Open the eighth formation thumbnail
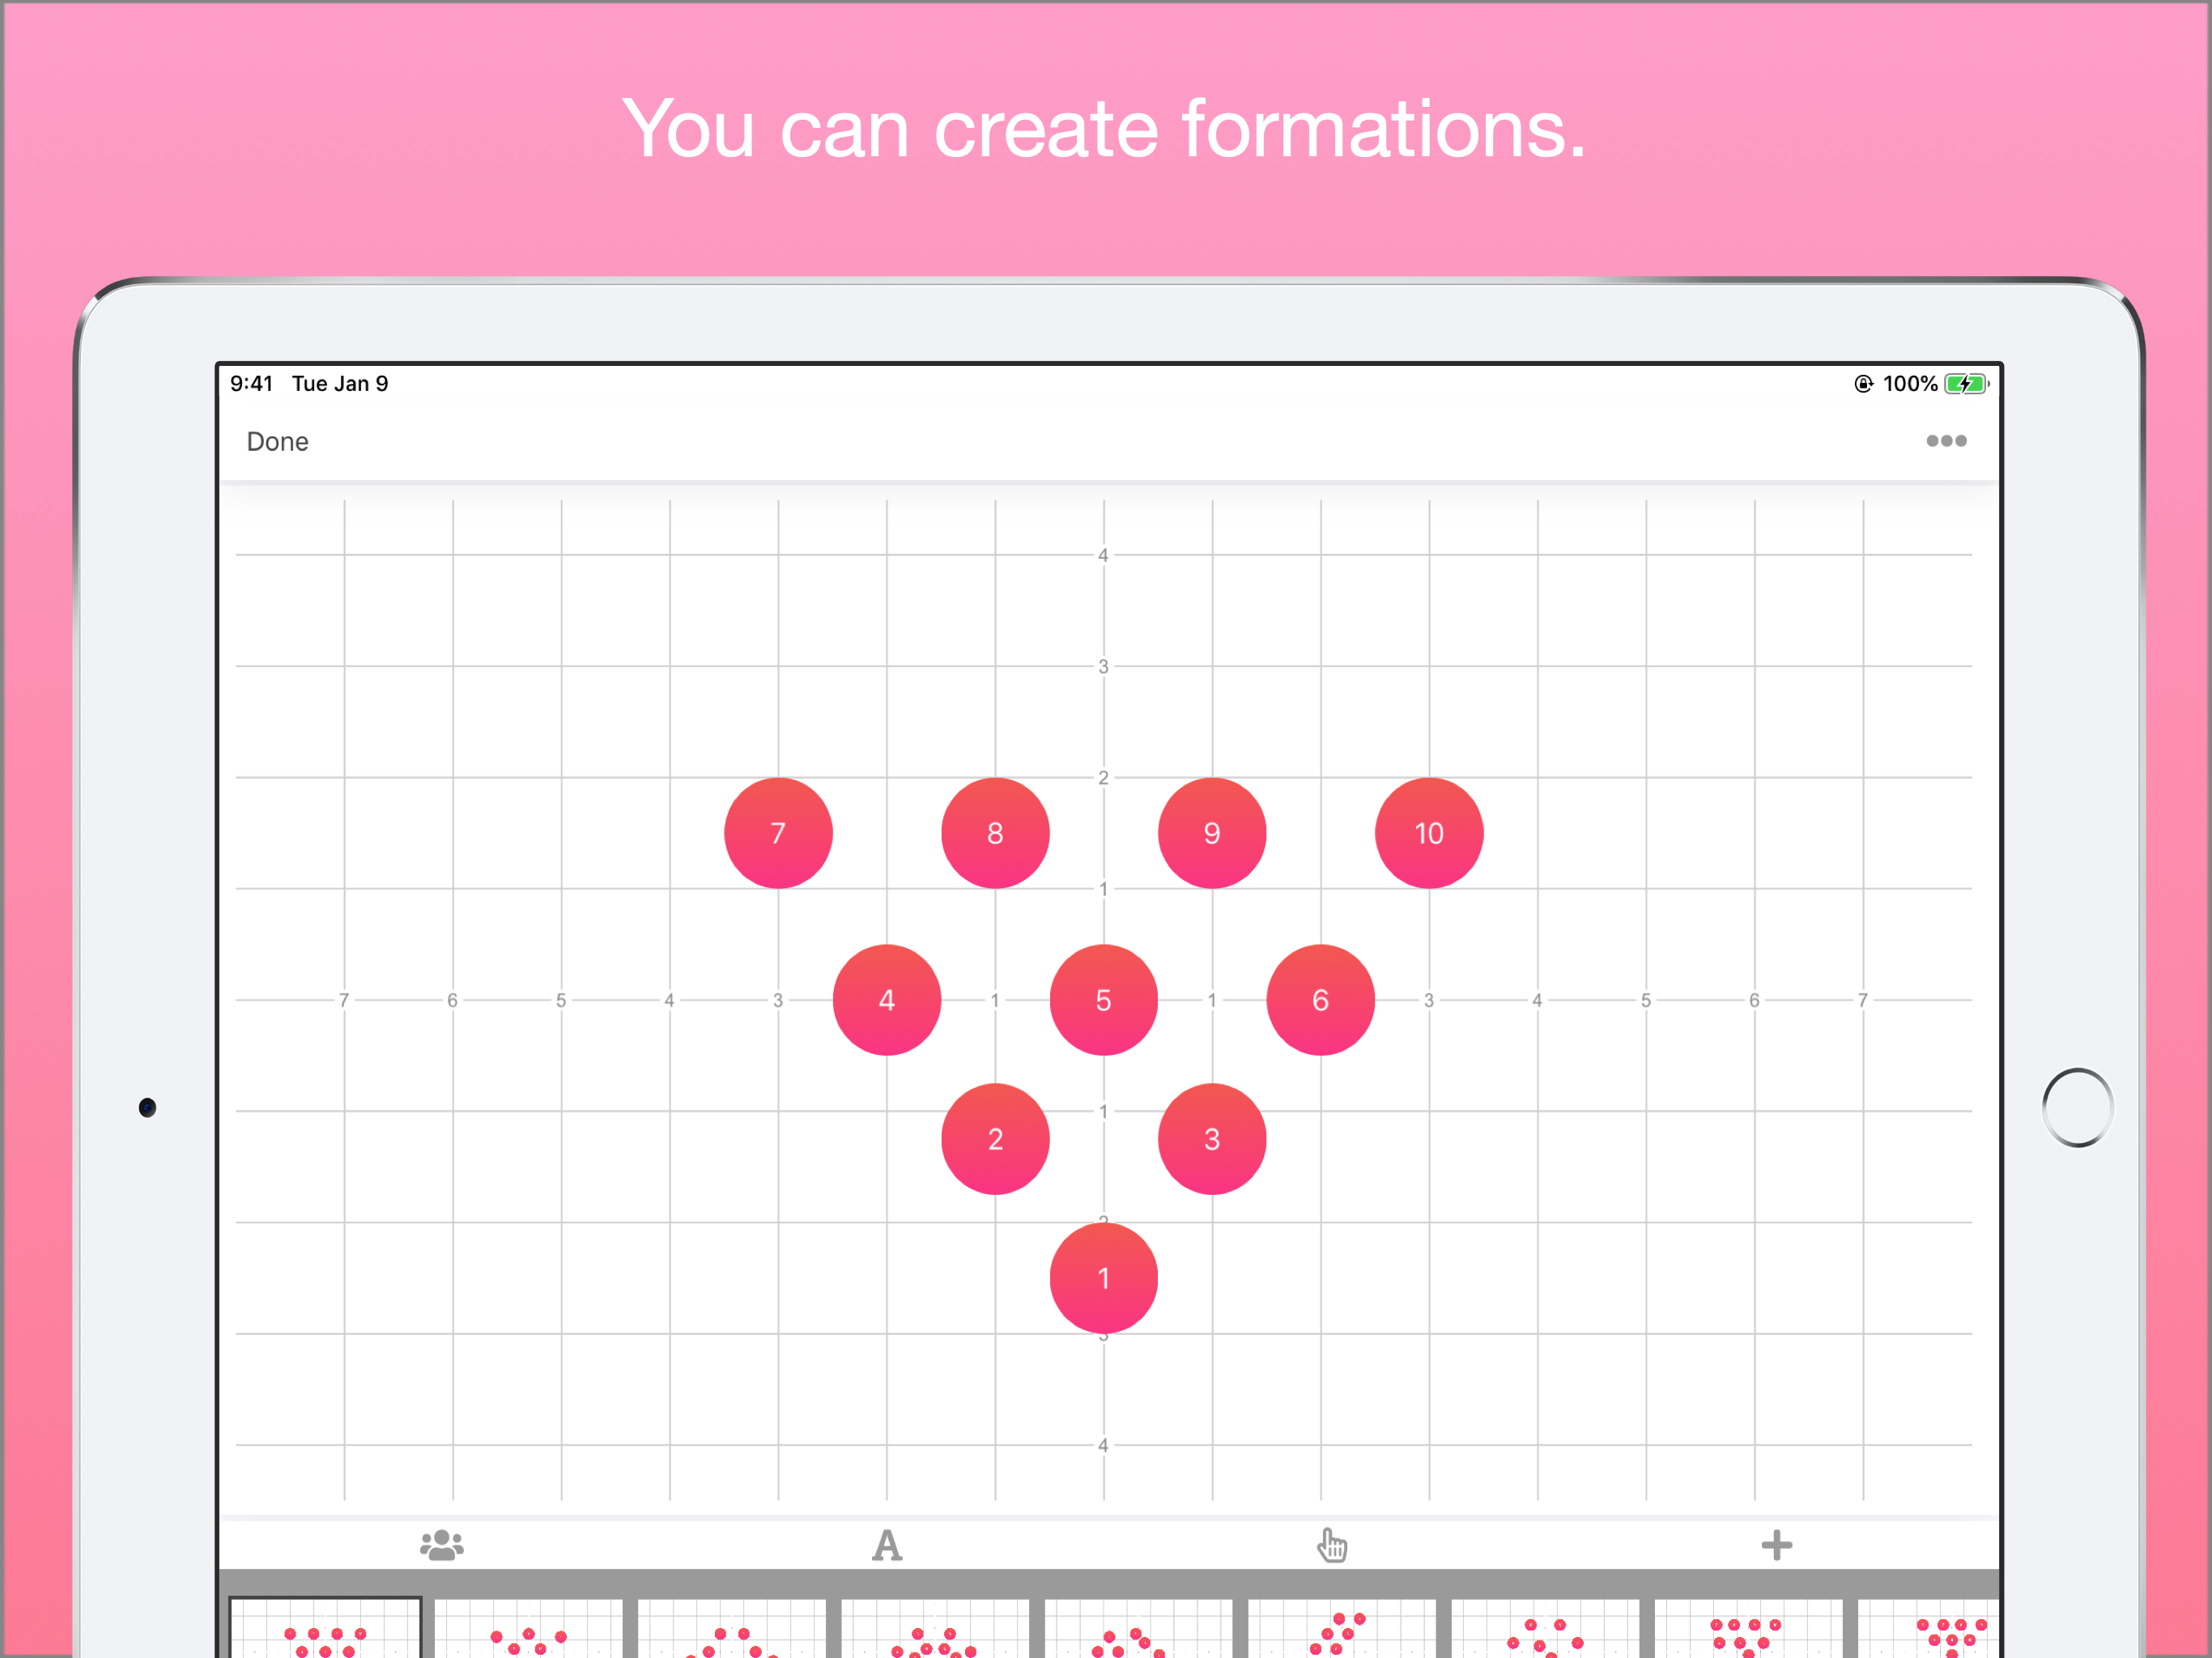This screenshot has height=1658, width=2212. (x=1748, y=1628)
